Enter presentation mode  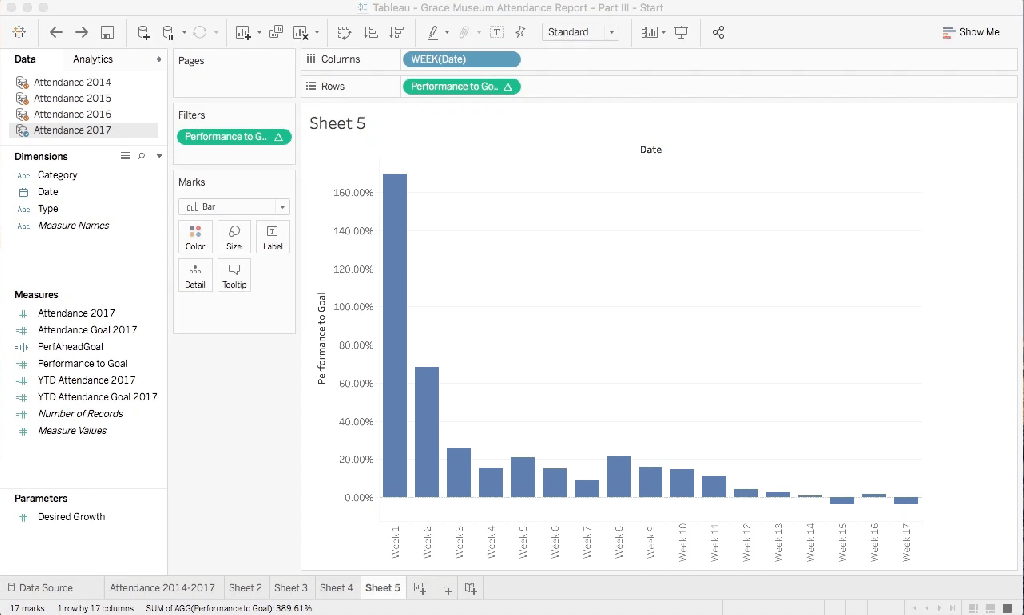point(681,32)
